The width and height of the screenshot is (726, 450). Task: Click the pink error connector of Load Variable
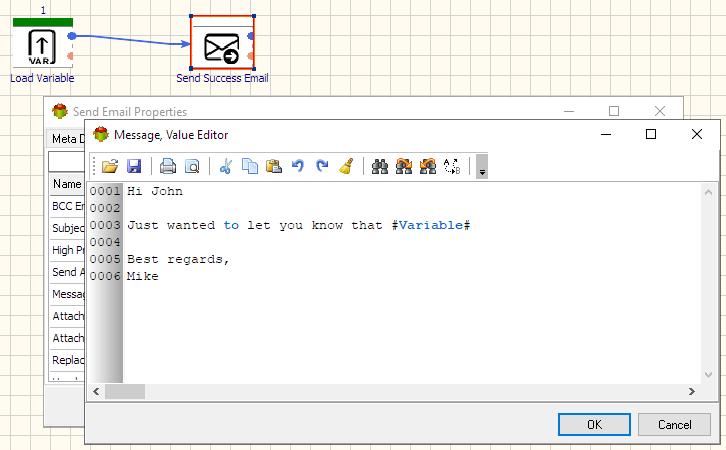(70, 56)
